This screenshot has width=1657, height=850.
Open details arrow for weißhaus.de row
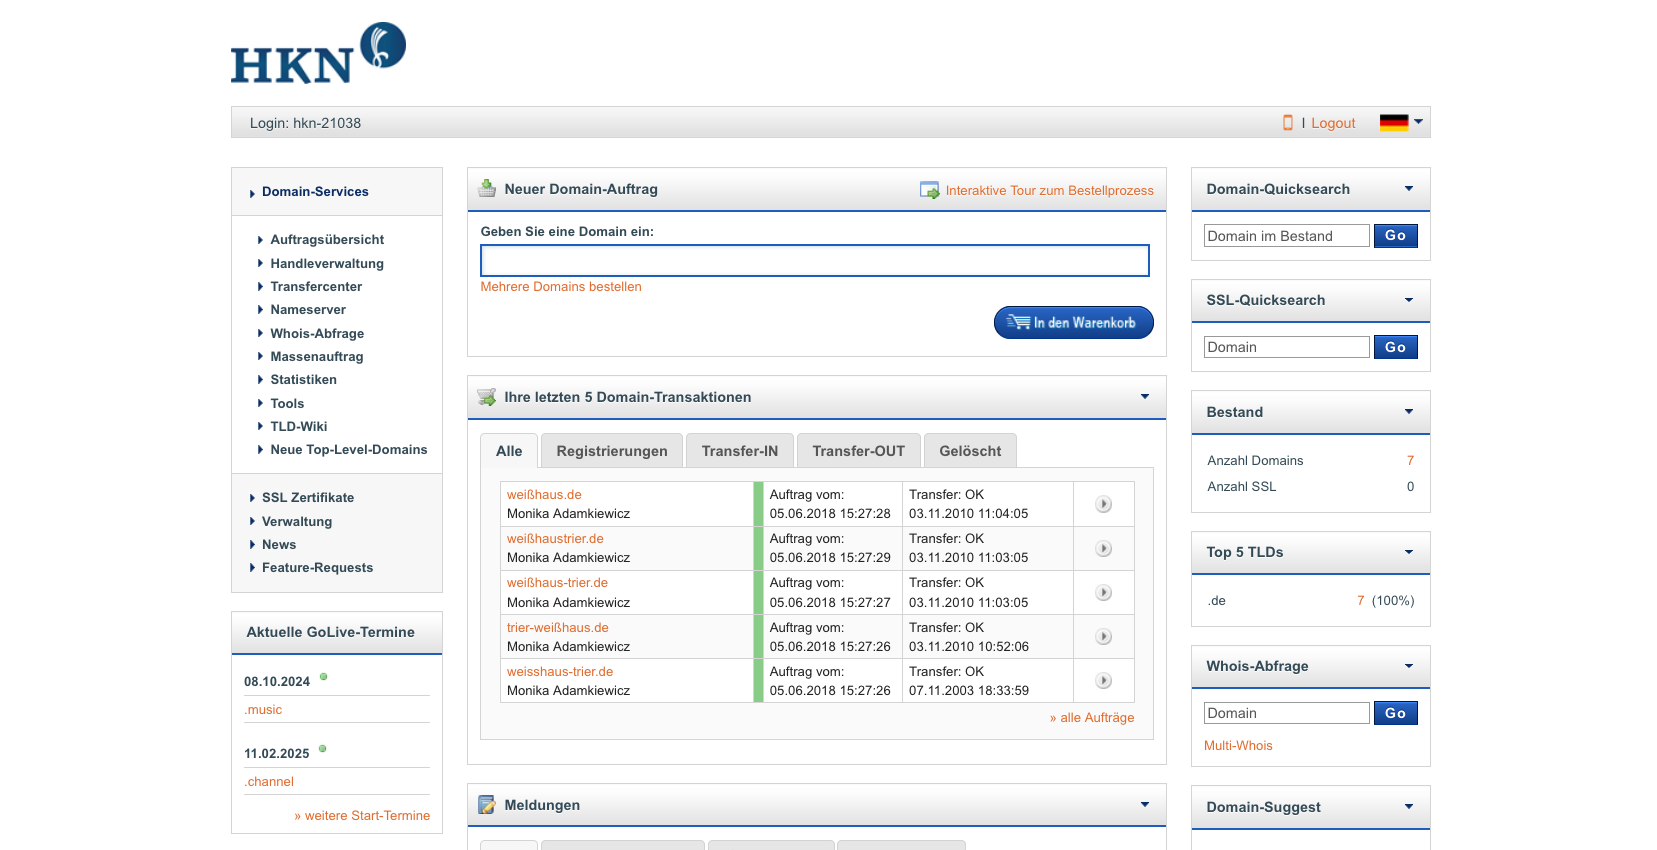coord(1104,504)
